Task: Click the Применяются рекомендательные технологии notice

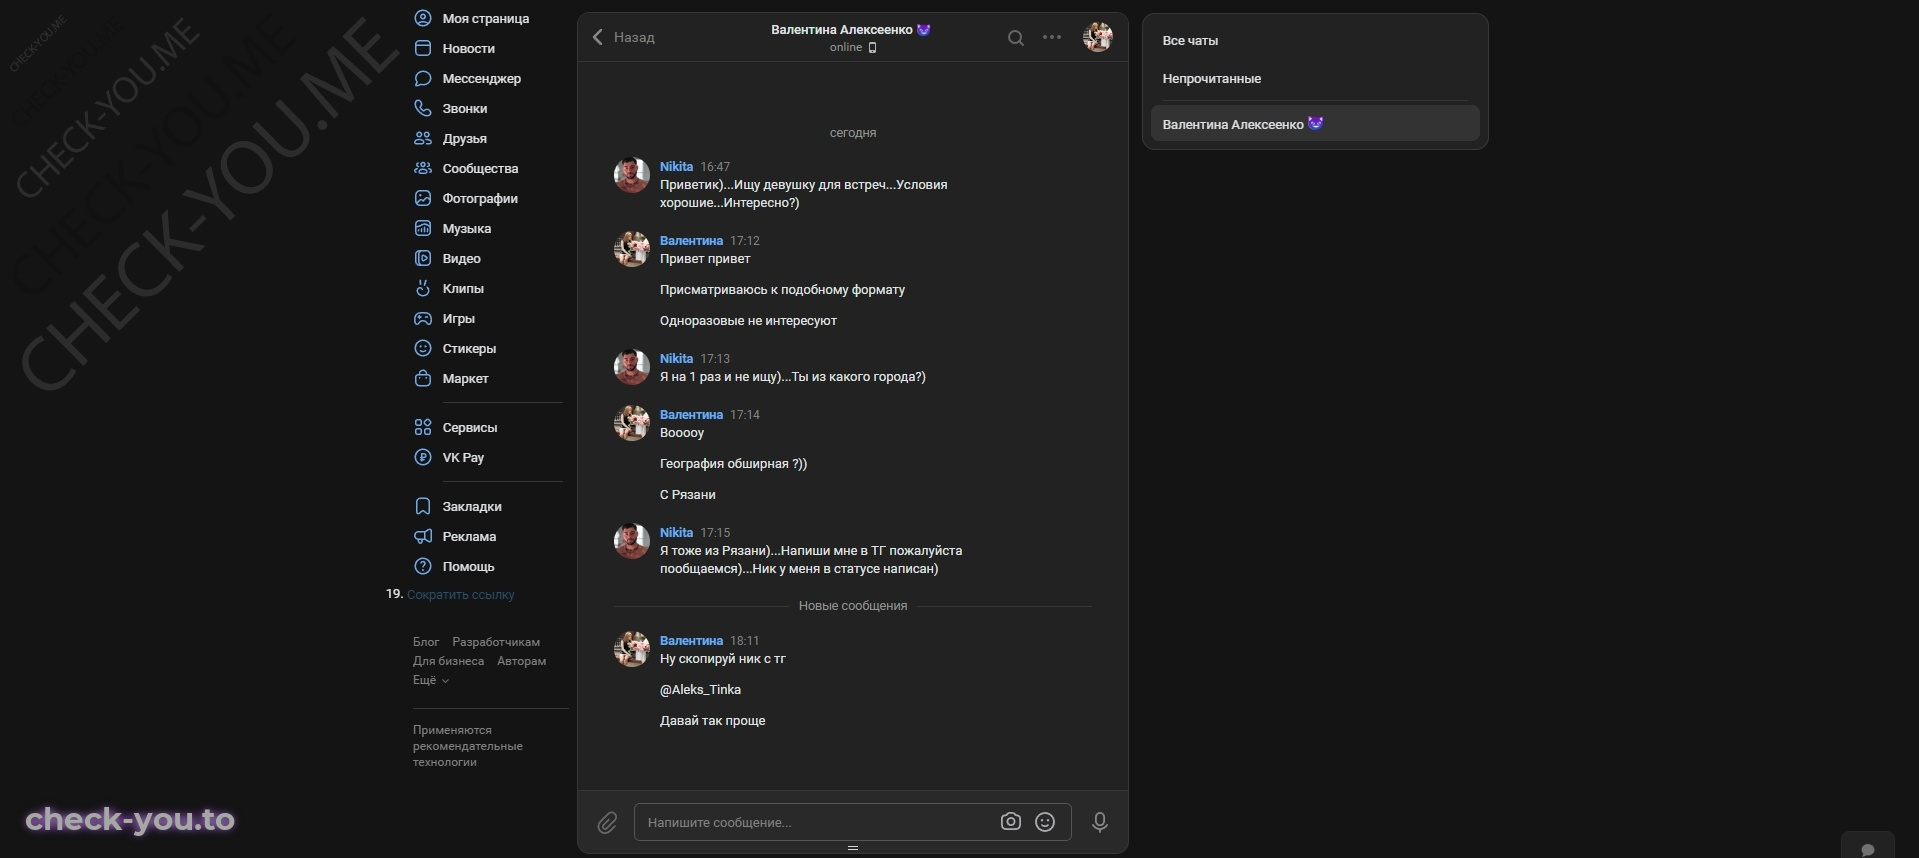Action: pyautogui.click(x=468, y=746)
